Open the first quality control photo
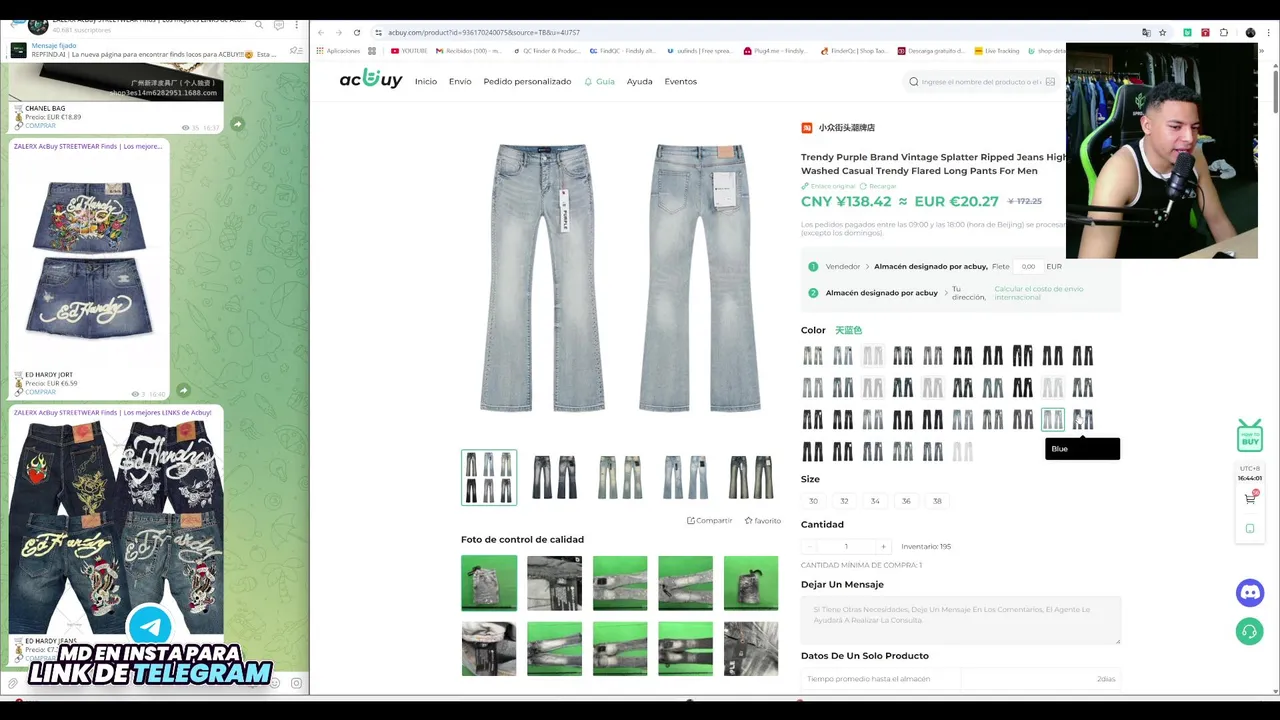Screen dimensions: 1280x720 (x=489, y=583)
